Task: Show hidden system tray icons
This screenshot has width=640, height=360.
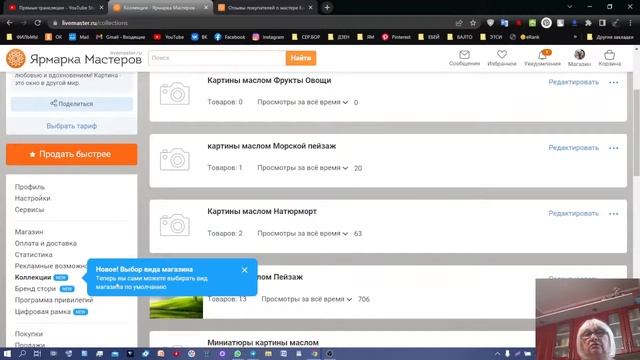Action: [497, 353]
